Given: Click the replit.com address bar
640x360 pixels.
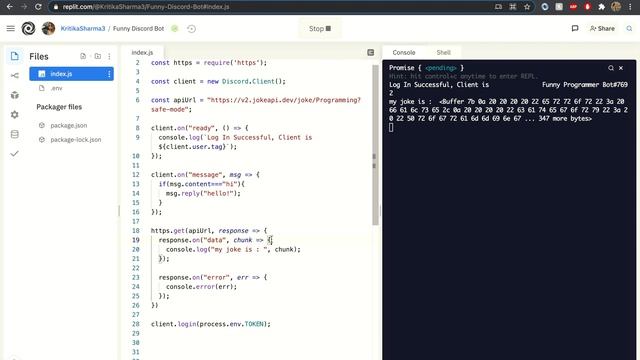Looking at the screenshot, I should coord(269,7).
